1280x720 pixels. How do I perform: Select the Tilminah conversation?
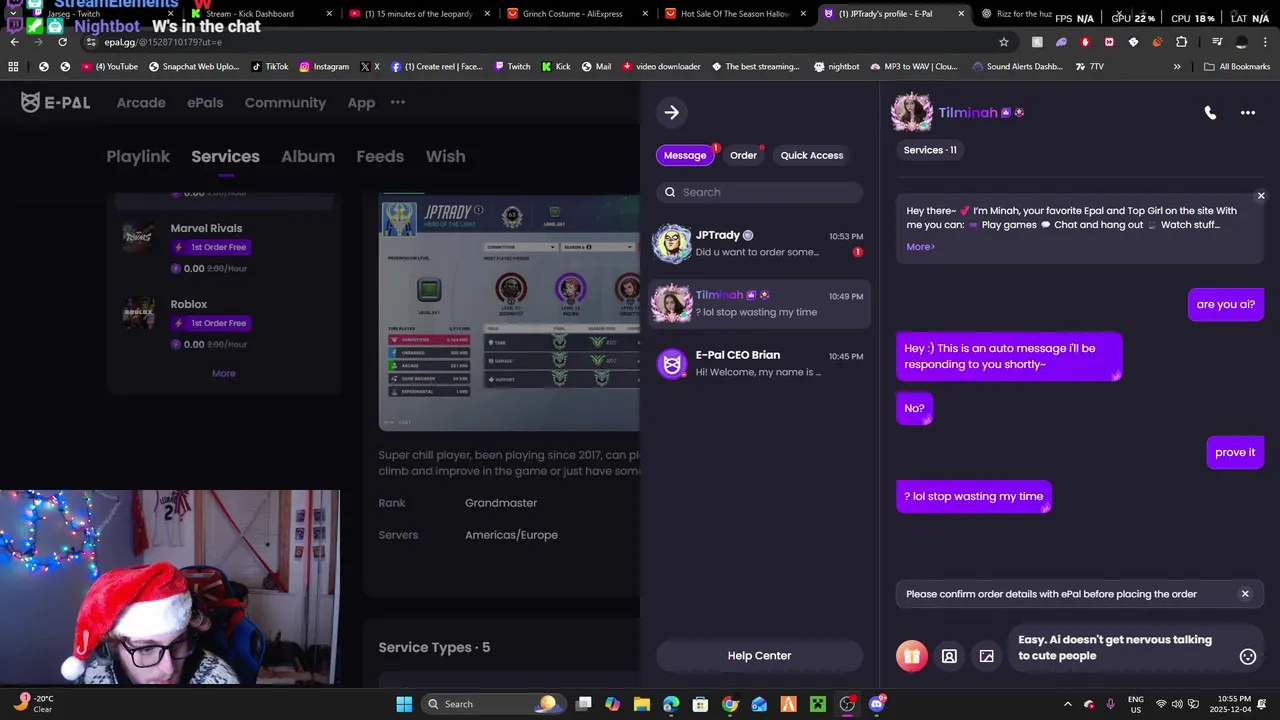[760, 303]
